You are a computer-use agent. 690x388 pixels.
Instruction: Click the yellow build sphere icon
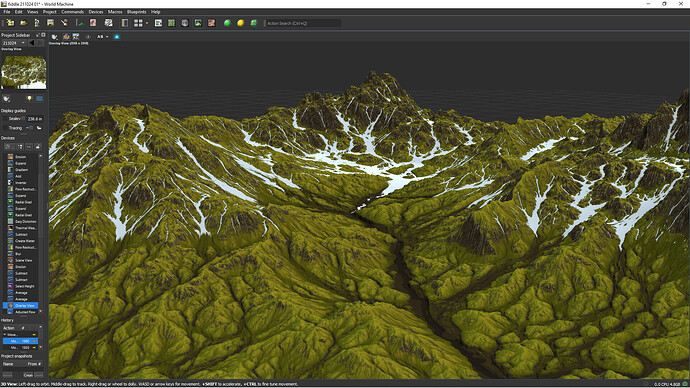pos(240,23)
